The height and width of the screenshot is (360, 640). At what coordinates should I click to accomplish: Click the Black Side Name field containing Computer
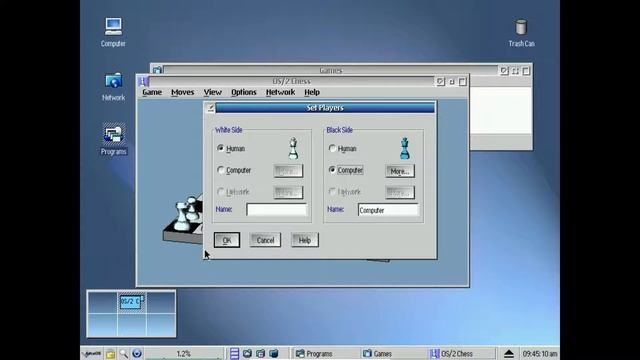(388, 210)
